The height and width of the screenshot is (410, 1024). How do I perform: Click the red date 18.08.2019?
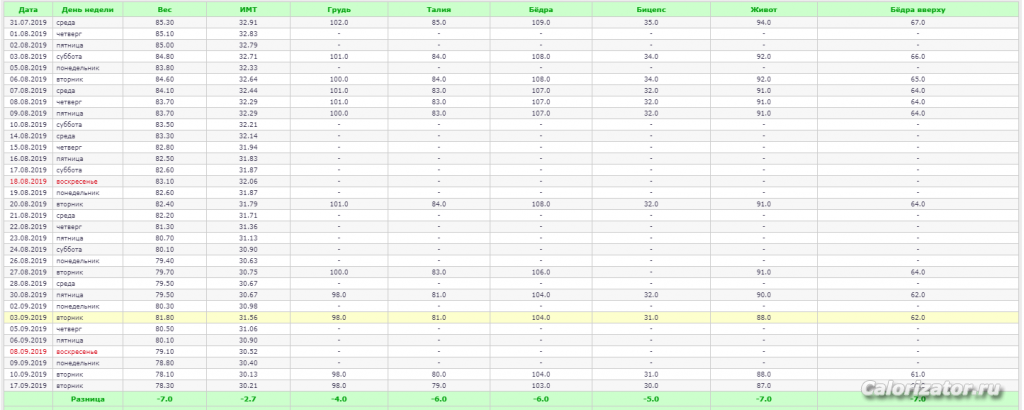tap(28, 181)
